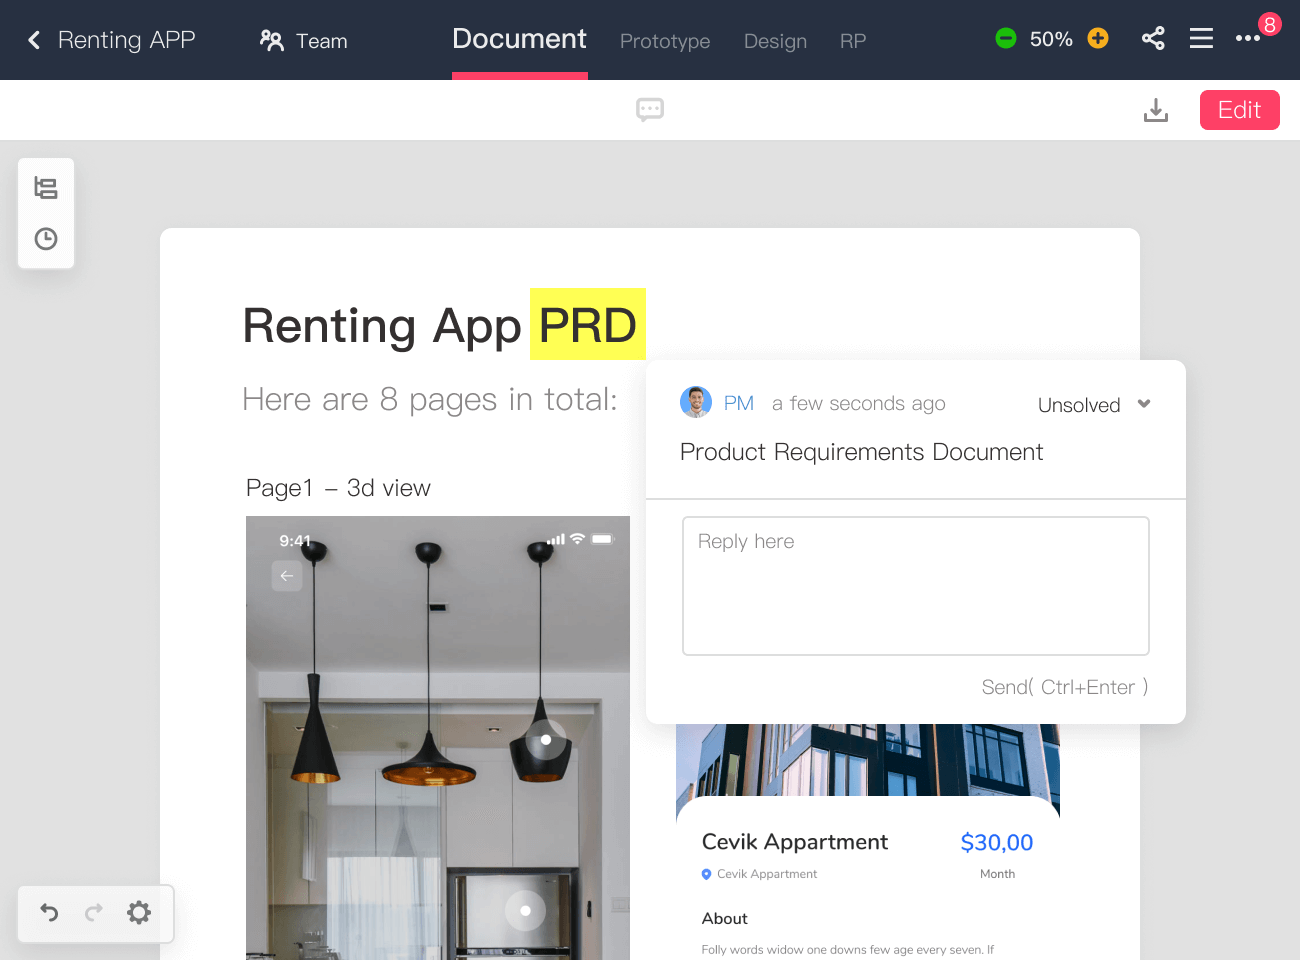Click the comment bubble icon
This screenshot has height=960, width=1300.
tap(650, 110)
